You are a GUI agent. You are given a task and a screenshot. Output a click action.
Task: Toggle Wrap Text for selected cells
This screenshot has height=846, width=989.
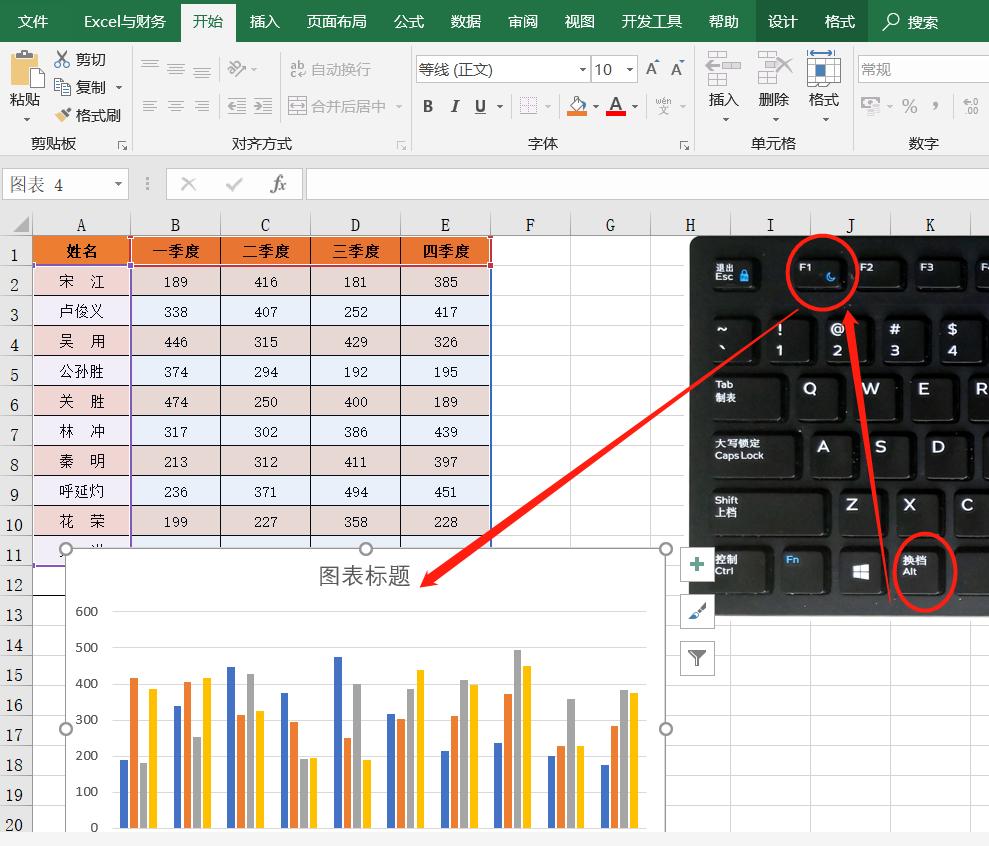point(331,69)
